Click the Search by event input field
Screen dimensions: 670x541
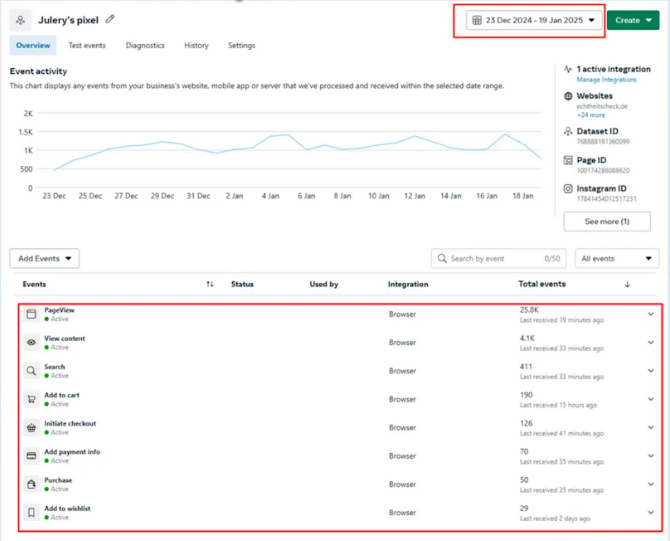pyautogui.click(x=499, y=259)
